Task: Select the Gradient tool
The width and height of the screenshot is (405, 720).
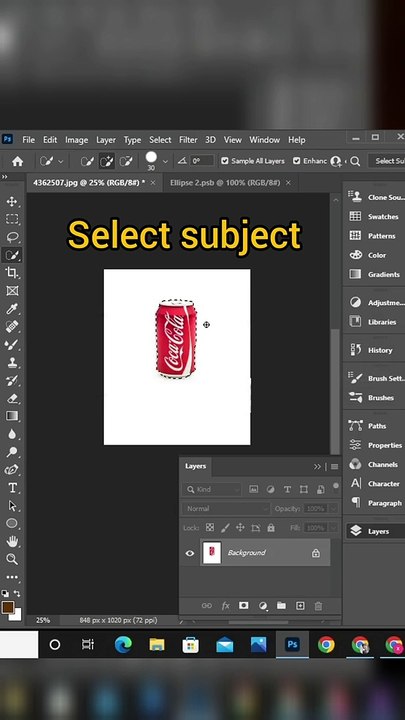Action: coord(12,416)
